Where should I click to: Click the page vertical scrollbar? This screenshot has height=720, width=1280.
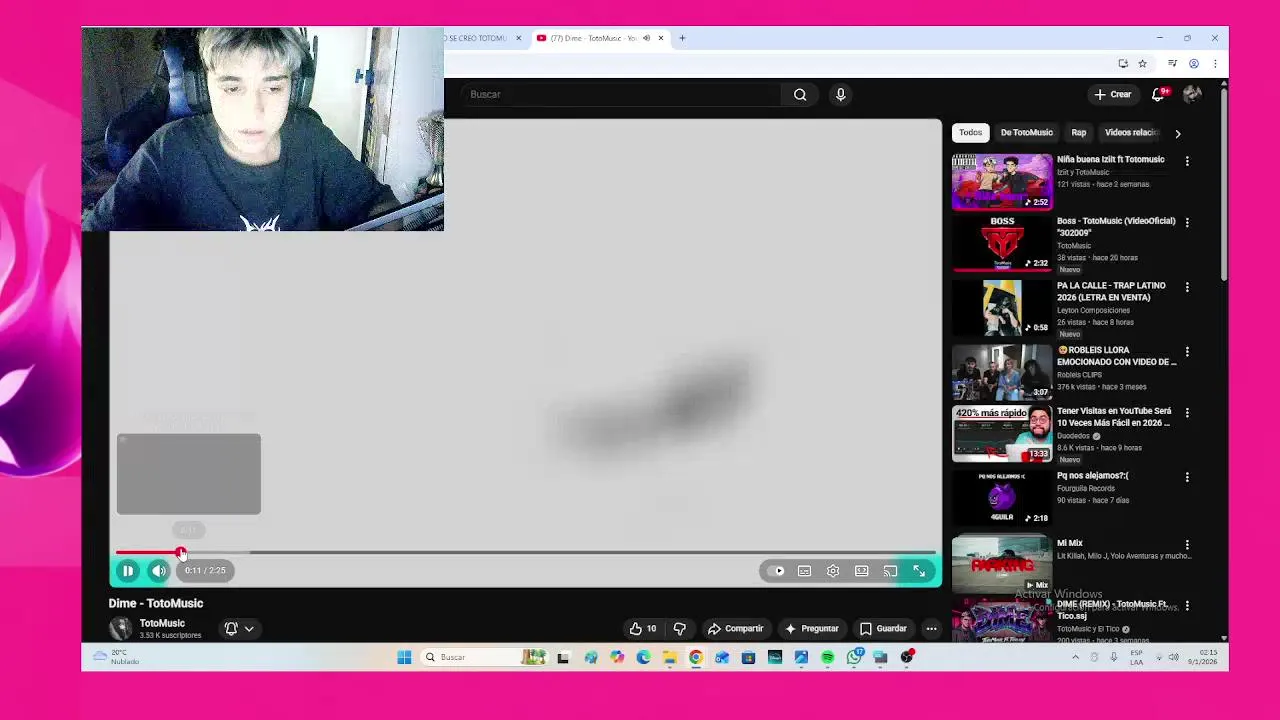(1224, 184)
